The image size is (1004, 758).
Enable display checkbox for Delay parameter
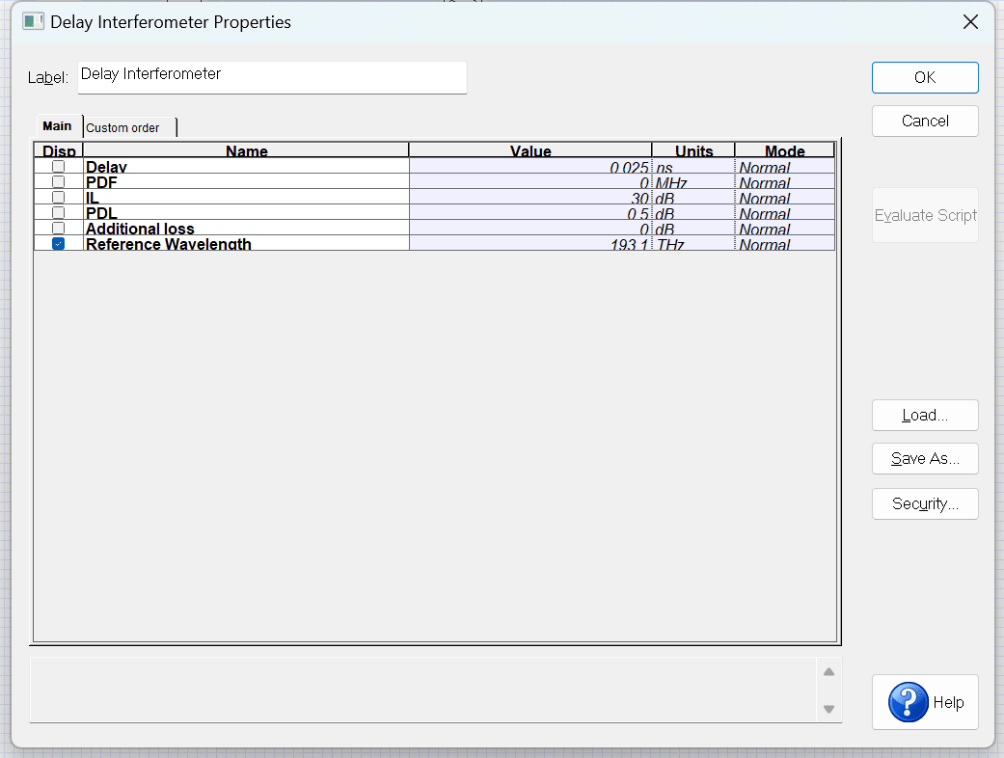tap(58, 167)
